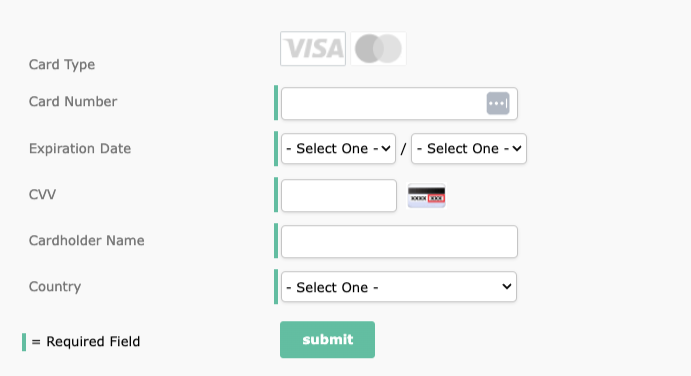Focus the CVV input box

click(x=339, y=195)
